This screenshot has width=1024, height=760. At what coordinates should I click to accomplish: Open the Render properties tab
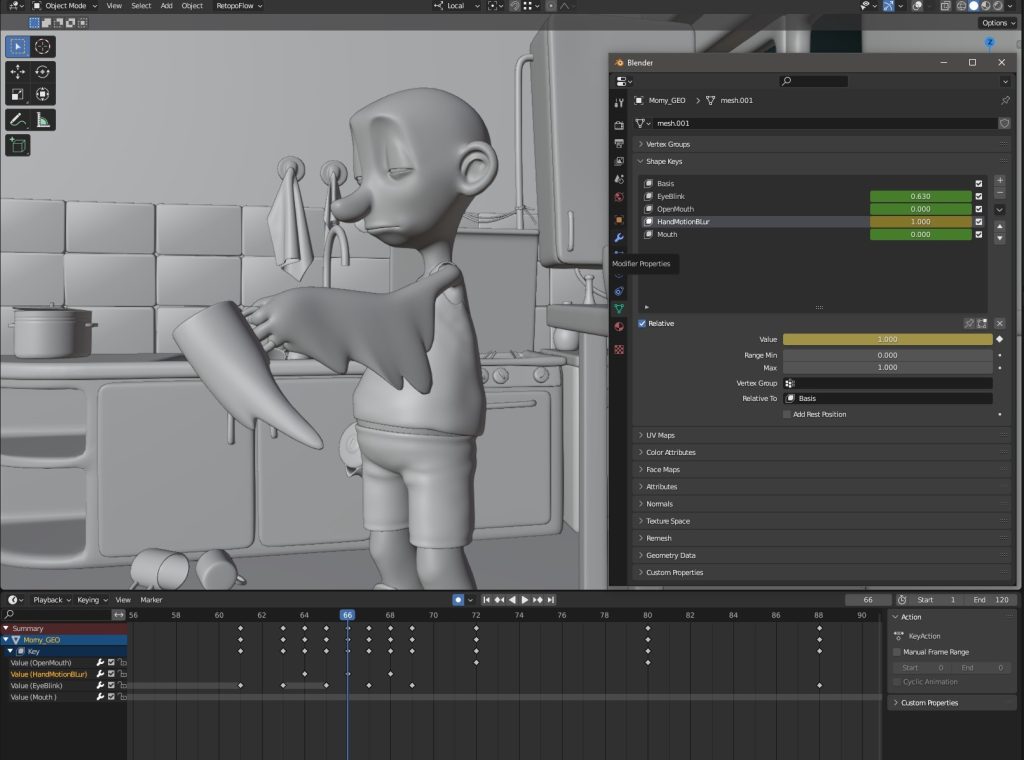coord(618,125)
